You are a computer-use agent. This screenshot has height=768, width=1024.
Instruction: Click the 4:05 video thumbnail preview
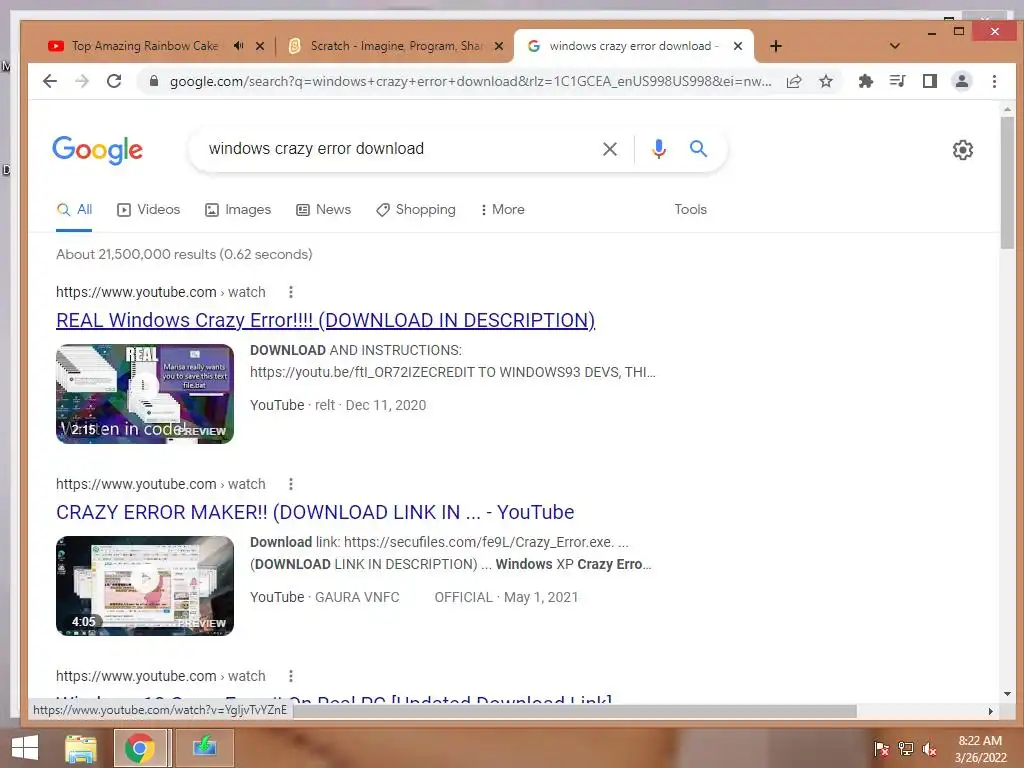pyautogui.click(x=145, y=586)
